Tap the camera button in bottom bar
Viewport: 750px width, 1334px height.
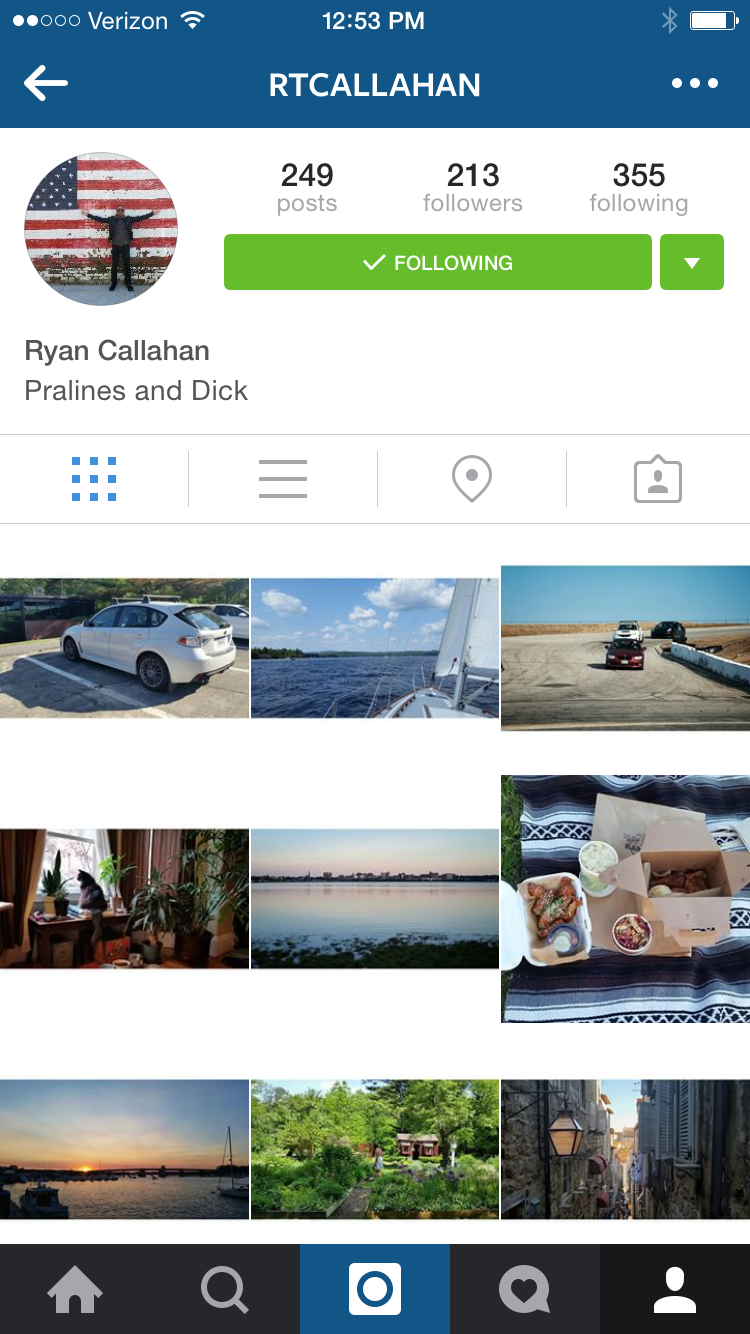(x=375, y=1290)
